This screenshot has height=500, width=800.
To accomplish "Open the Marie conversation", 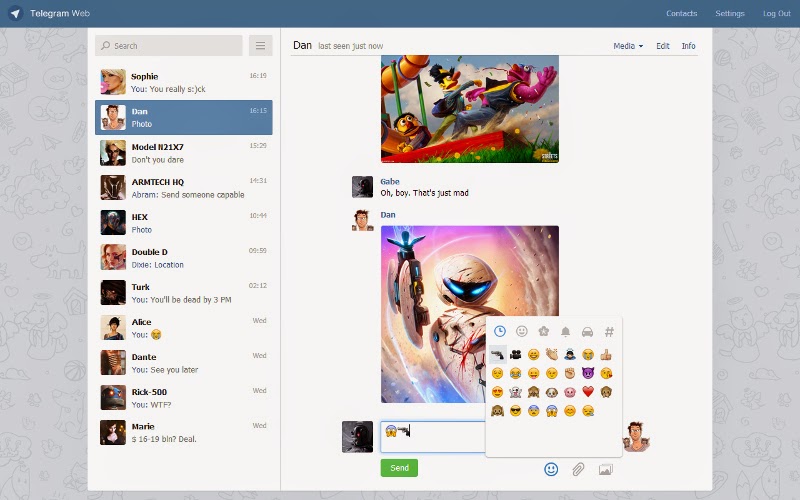I will tap(184, 433).
